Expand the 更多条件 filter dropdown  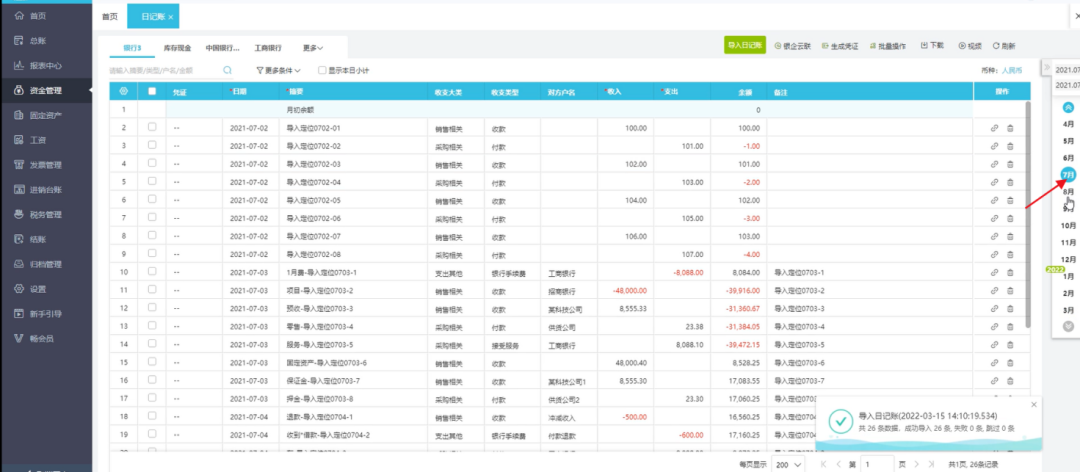tap(280, 71)
